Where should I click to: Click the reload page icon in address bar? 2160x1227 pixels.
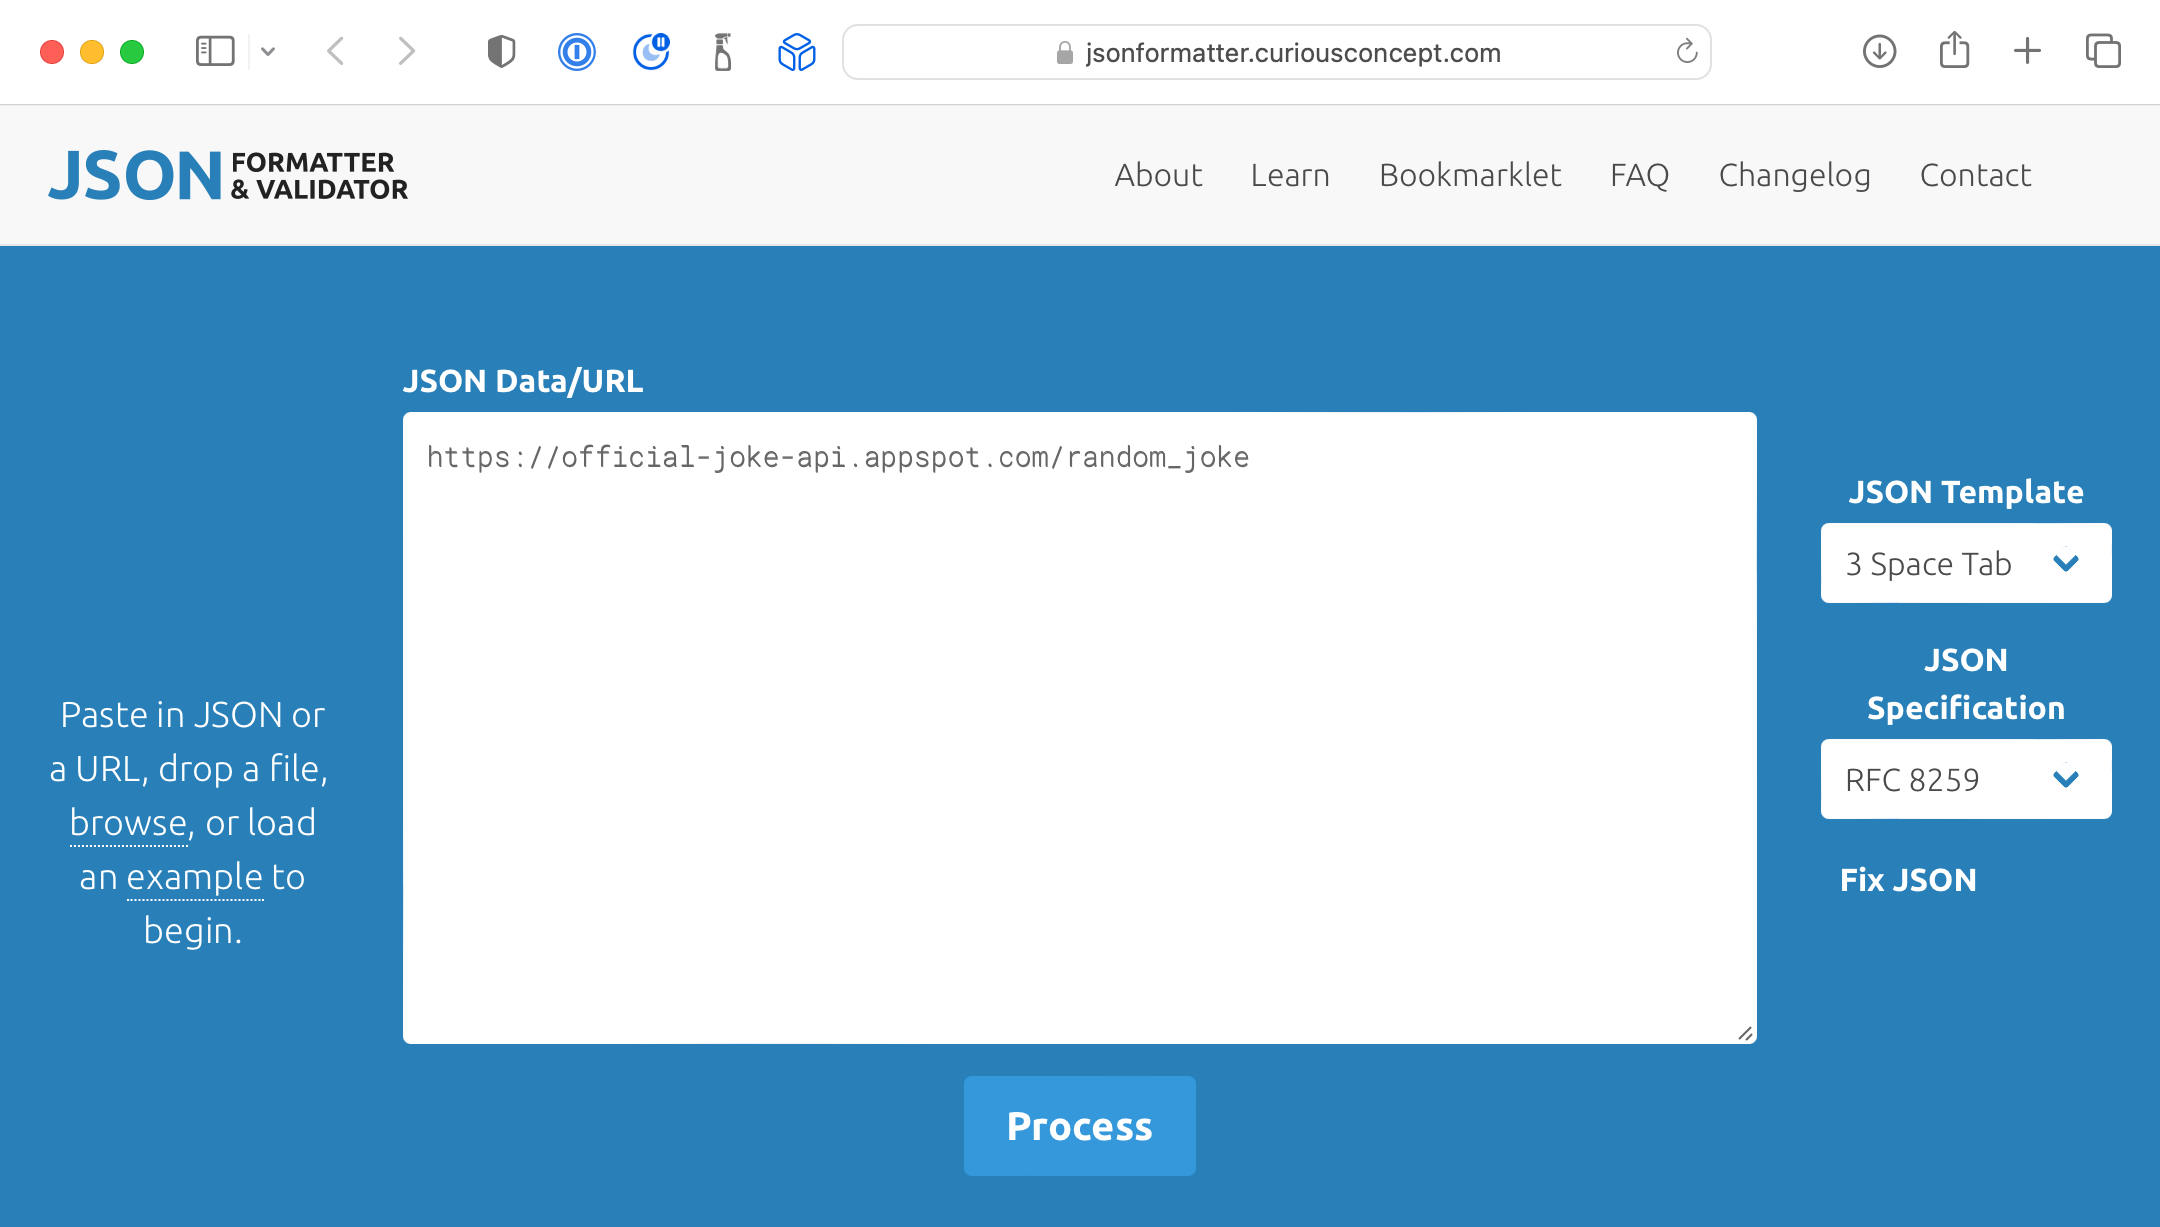click(x=1686, y=52)
